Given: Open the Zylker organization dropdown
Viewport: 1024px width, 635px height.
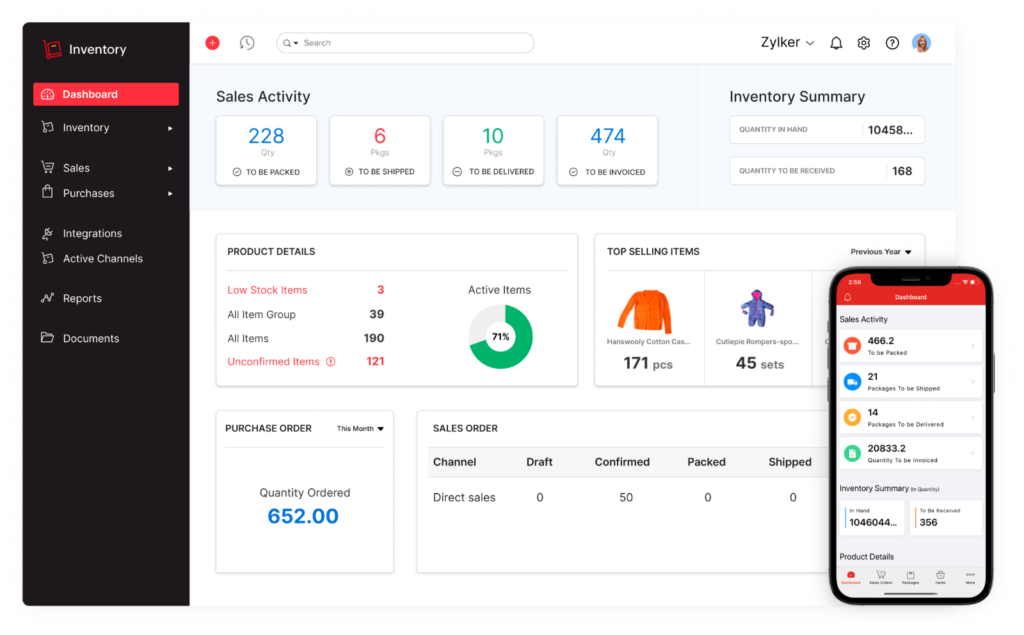Looking at the screenshot, I should (x=788, y=43).
